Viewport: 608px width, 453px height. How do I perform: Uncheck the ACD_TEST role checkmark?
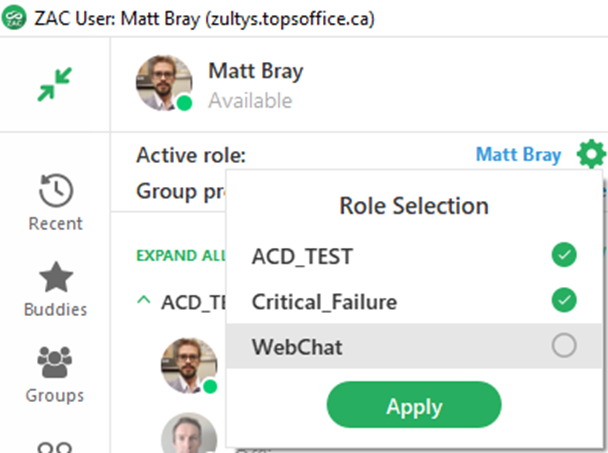pyautogui.click(x=564, y=256)
